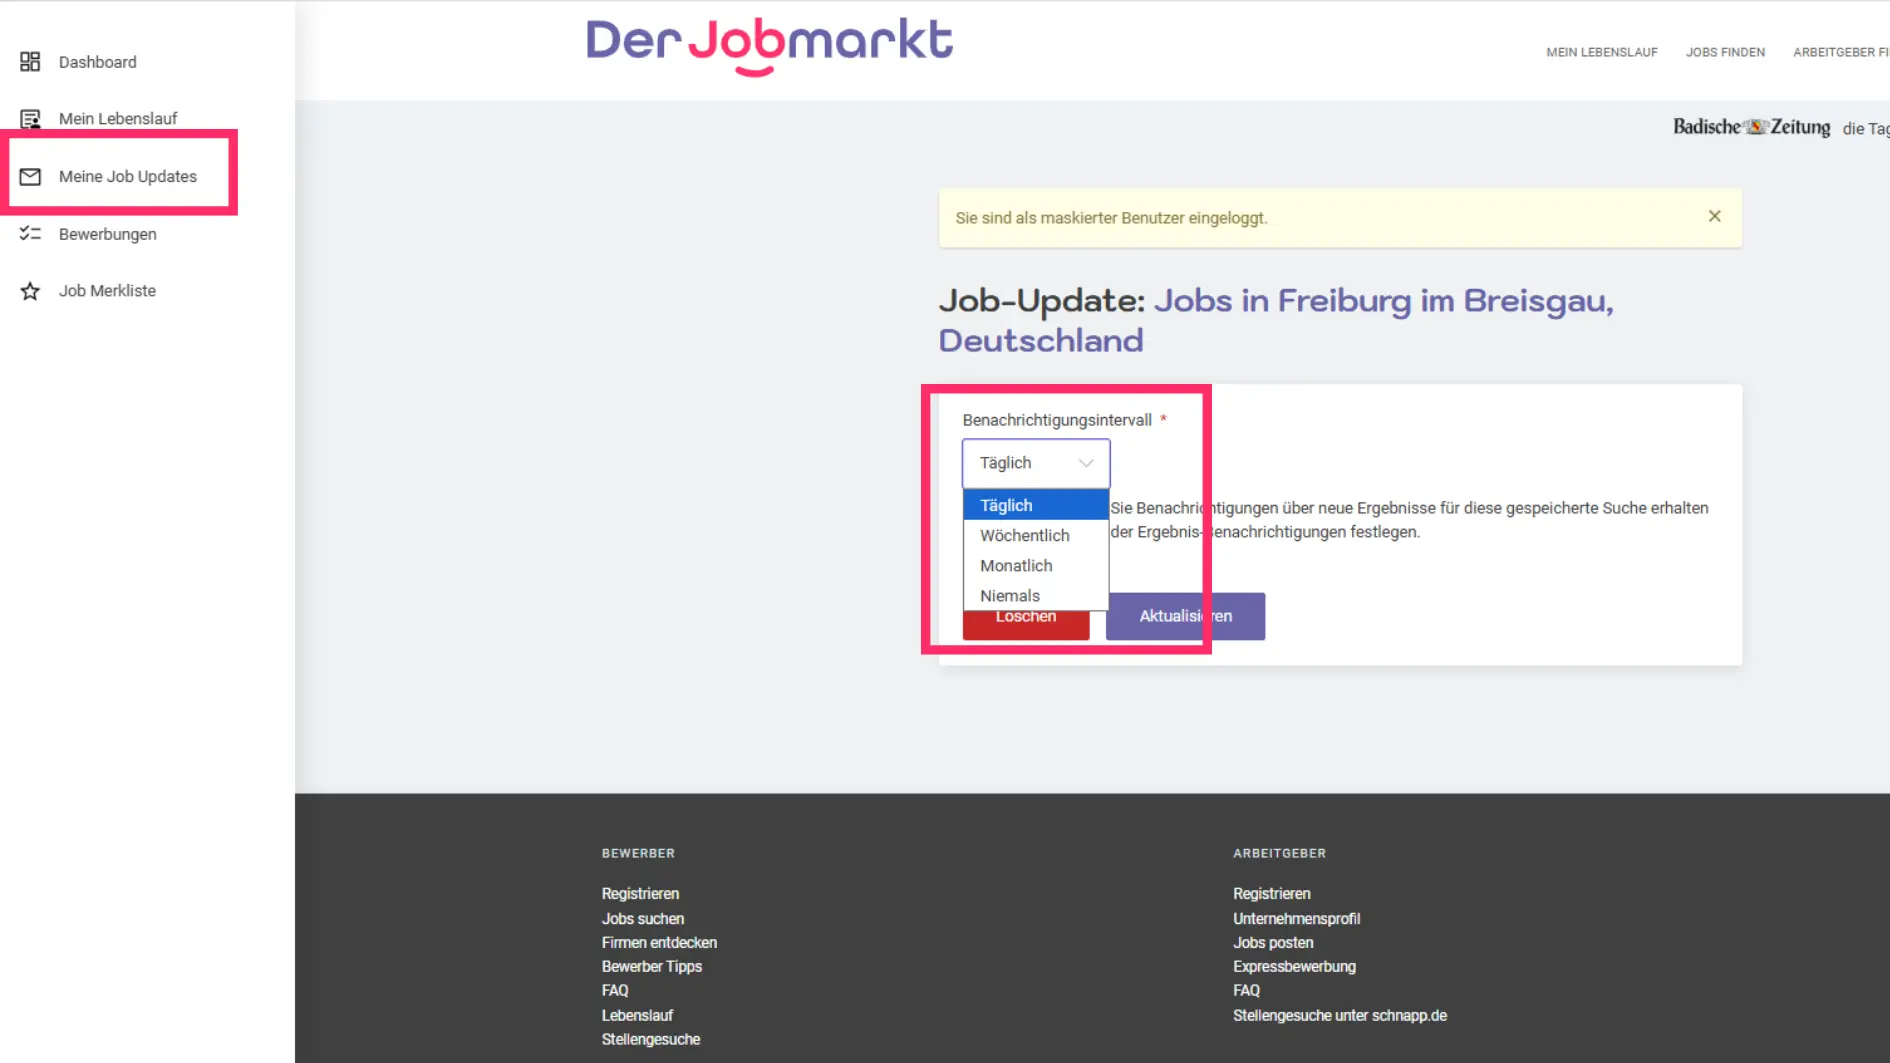
Task: Click FAQ under ARBEITGEBER
Action: [1246, 990]
